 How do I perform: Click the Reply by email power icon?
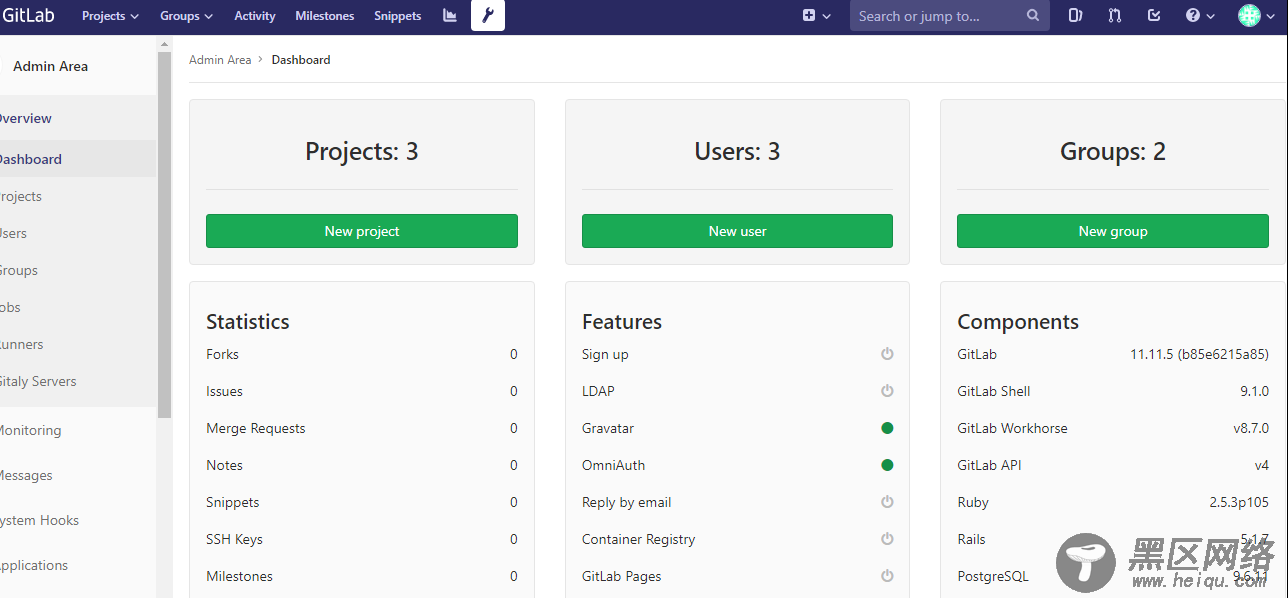point(887,502)
